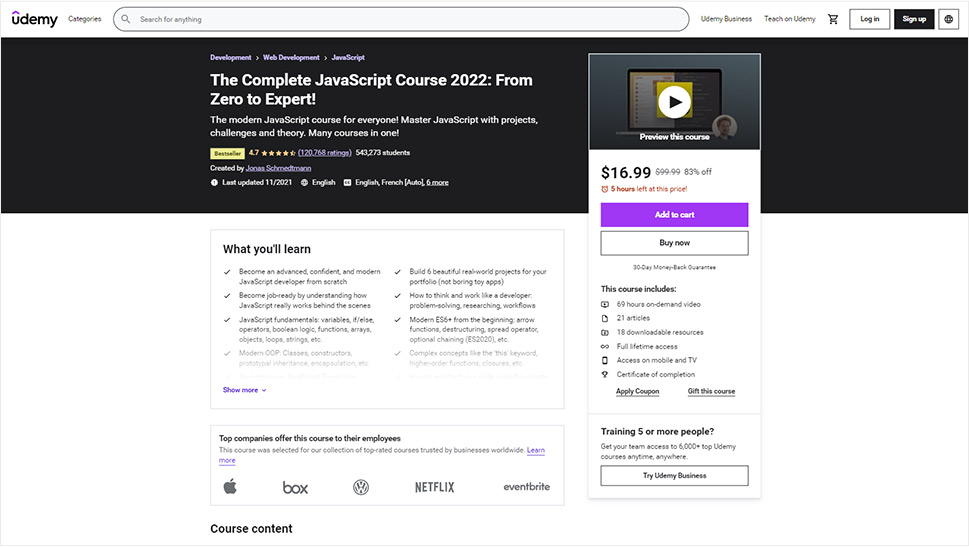
Task: Click the Netflix company logo
Action: (x=434, y=487)
